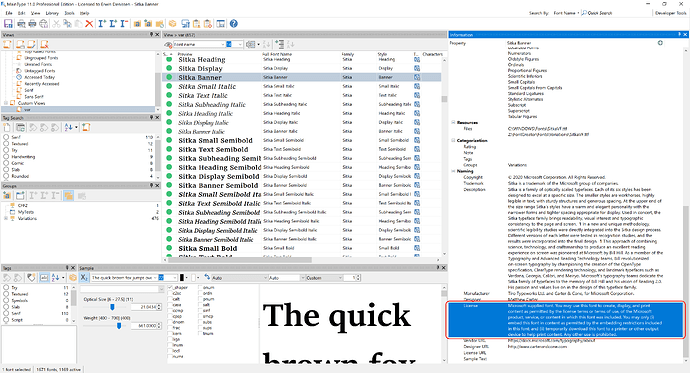This screenshot has height=373, width=690.
Task: Click the green status dot for Sitka Heading
Action: point(169,59)
